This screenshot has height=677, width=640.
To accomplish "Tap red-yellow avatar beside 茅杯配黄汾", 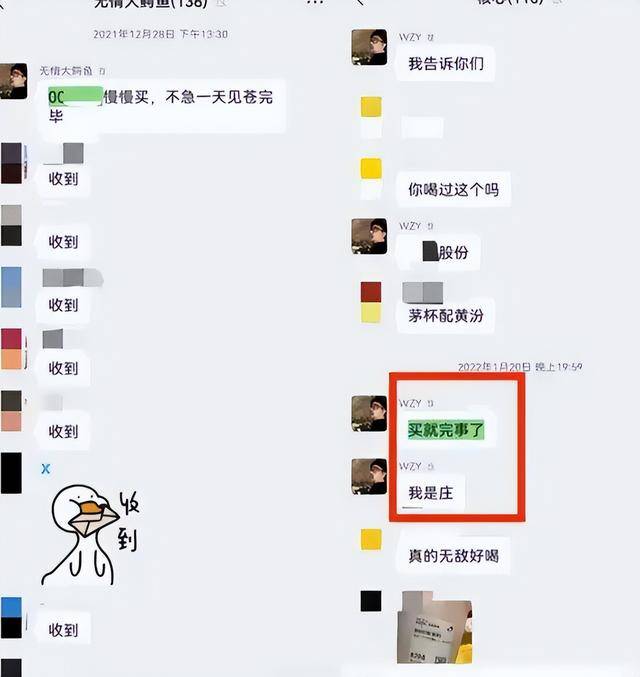I will pyautogui.click(x=371, y=302).
